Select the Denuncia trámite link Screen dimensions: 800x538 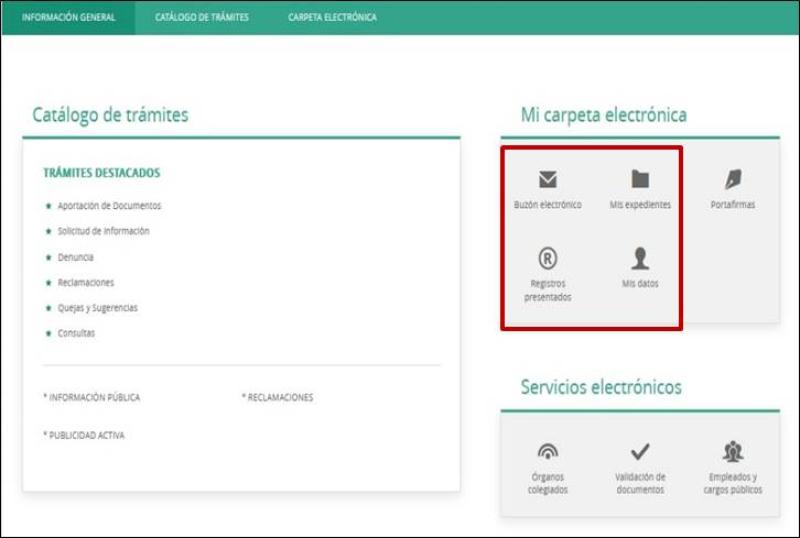[76, 257]
